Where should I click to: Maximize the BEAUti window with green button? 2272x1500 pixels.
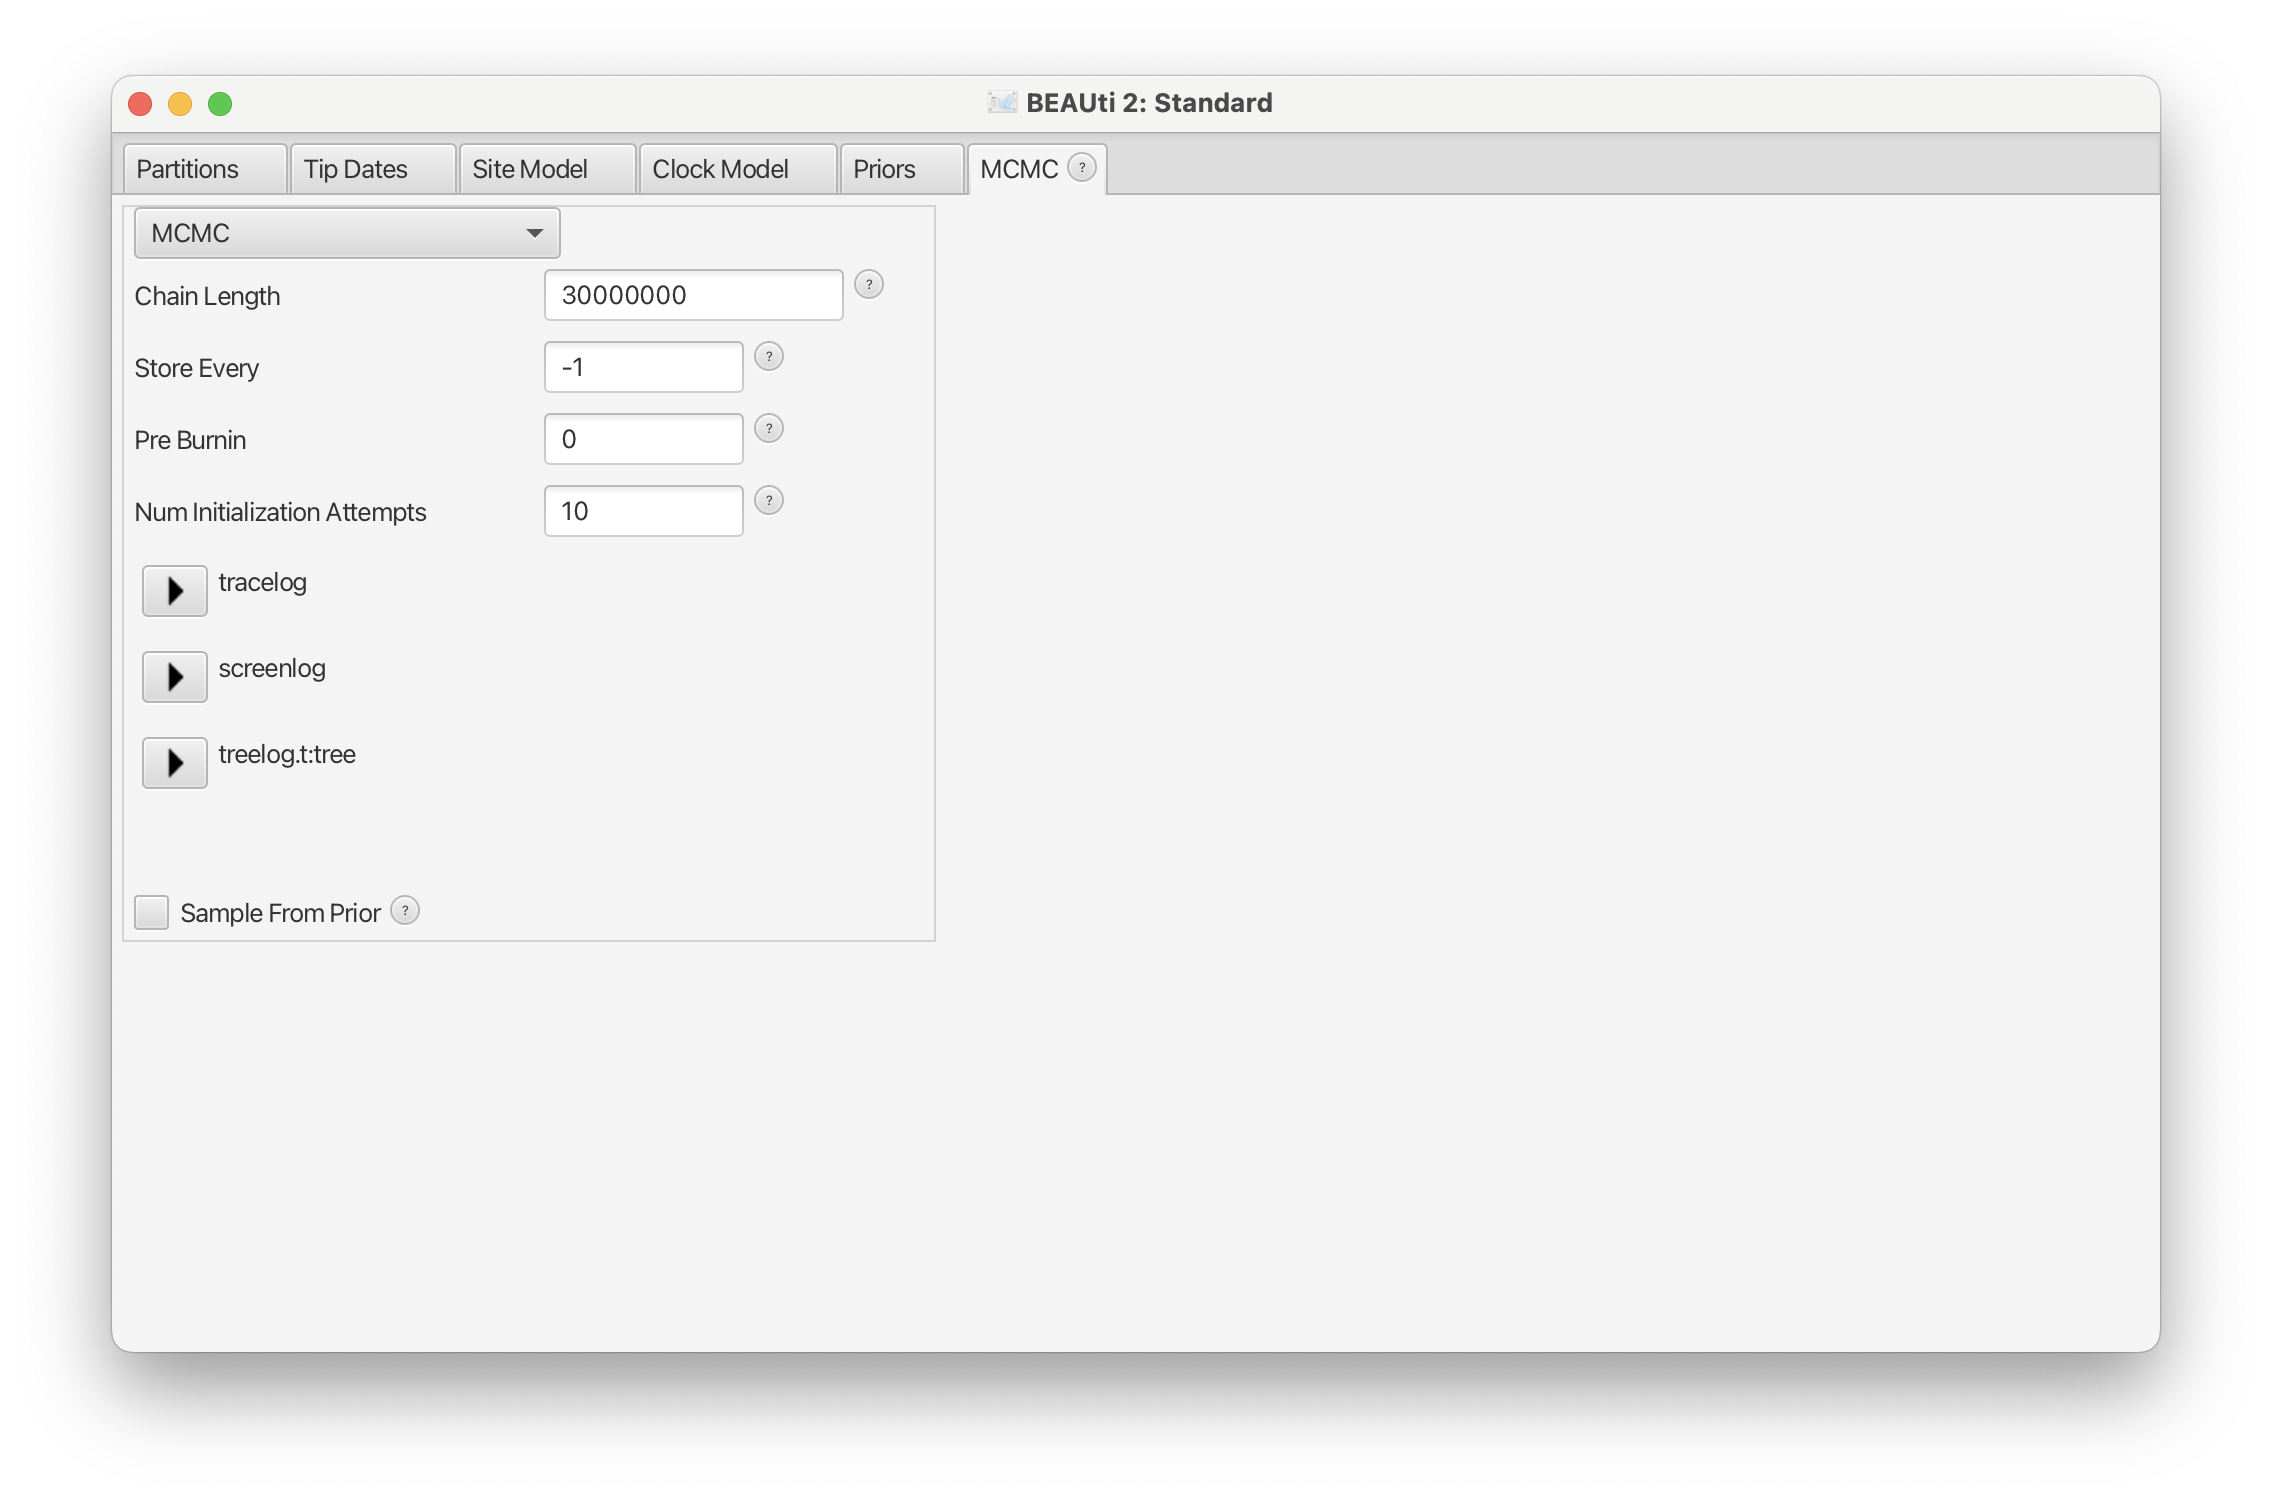220,104
